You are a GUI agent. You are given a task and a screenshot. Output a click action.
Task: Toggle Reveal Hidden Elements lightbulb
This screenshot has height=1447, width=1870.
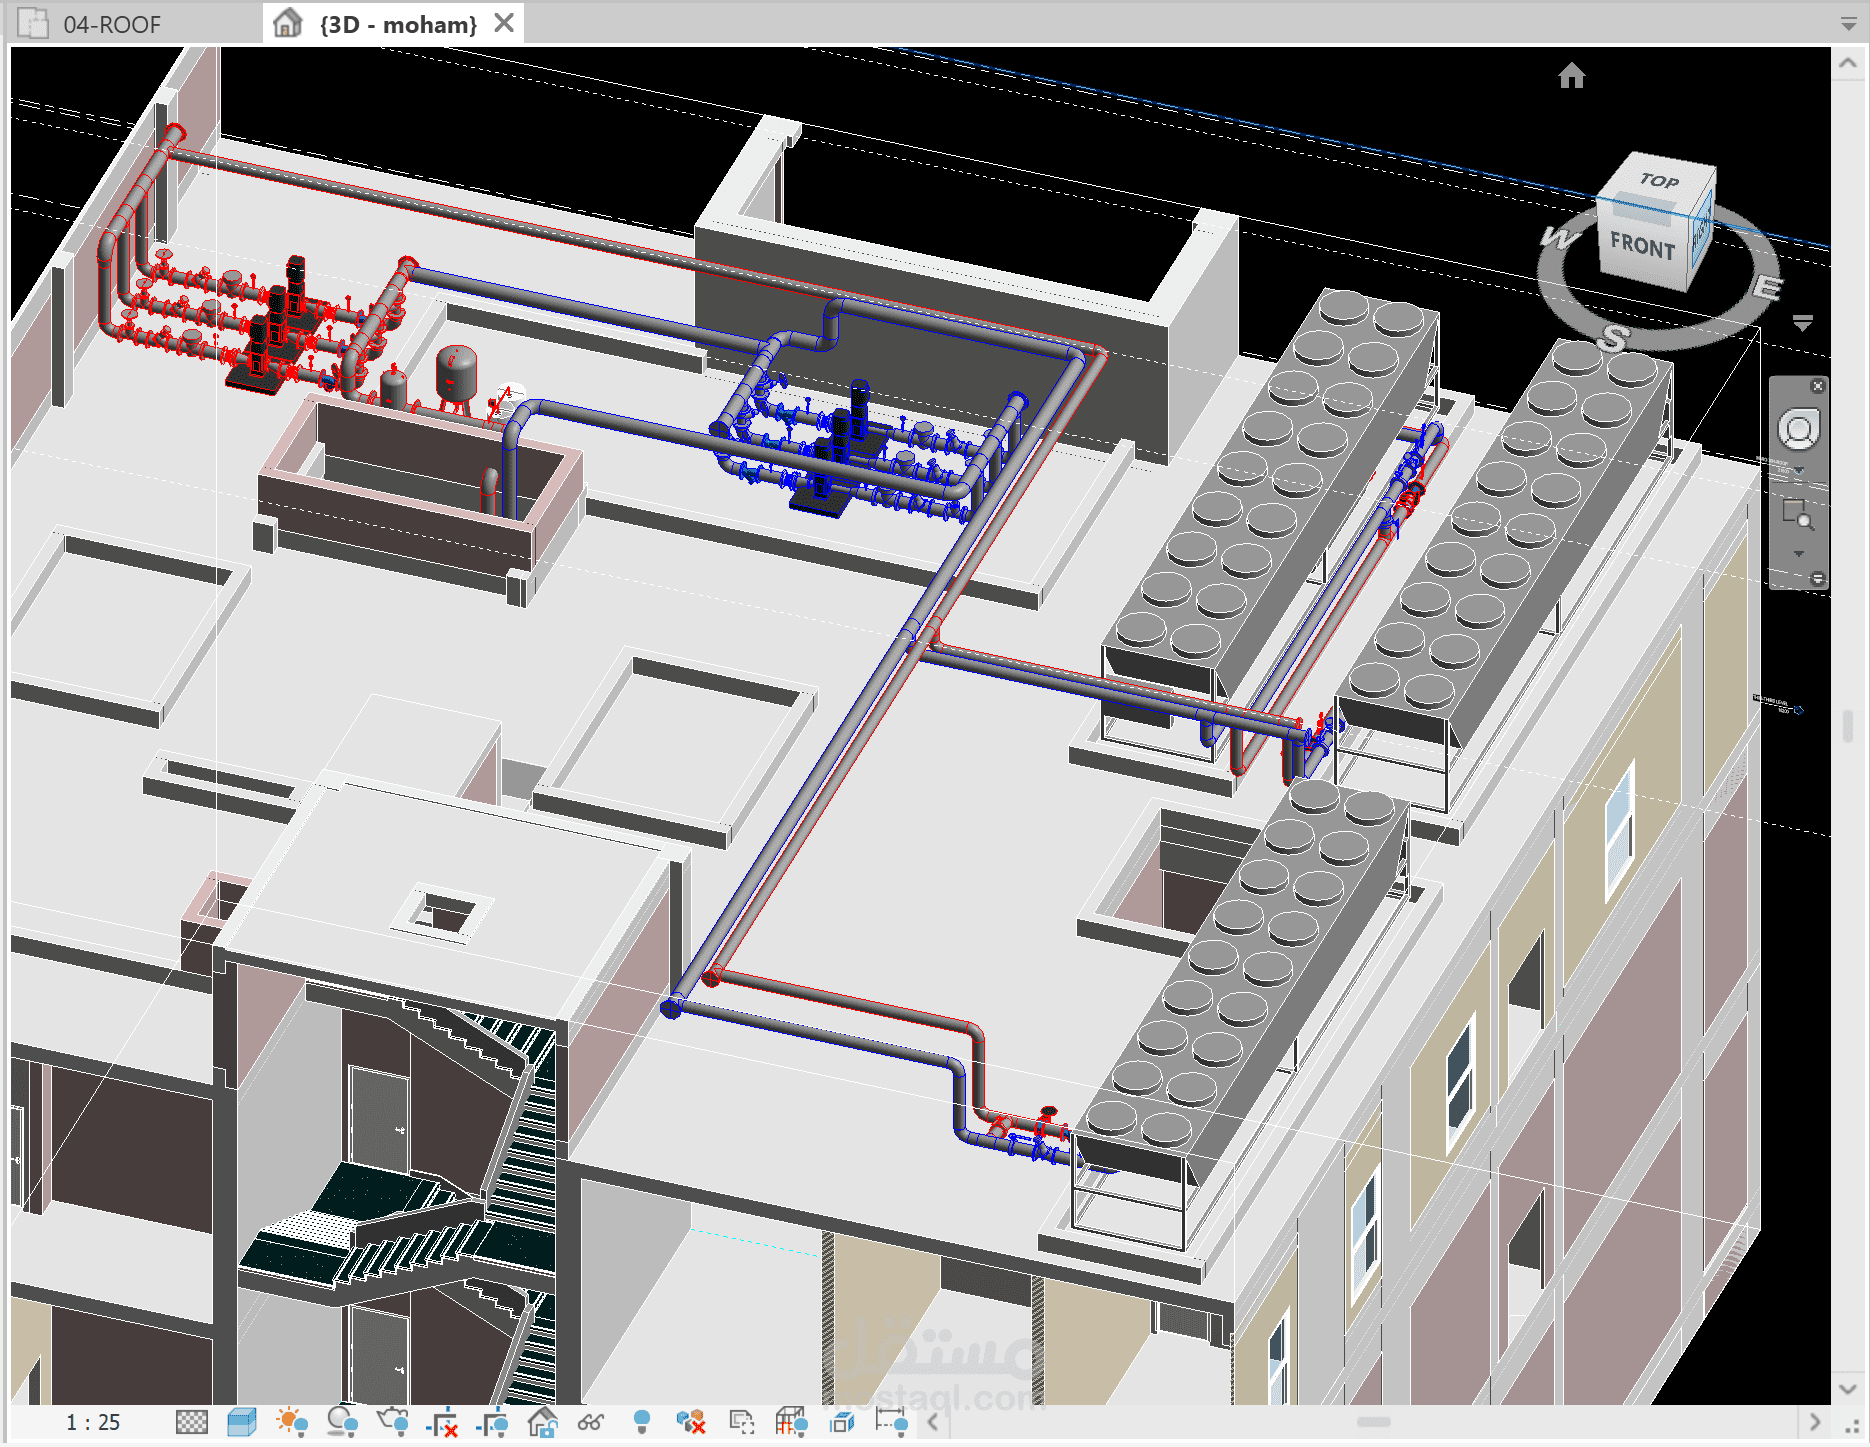pyautogui.click(x=642, y=1422)
